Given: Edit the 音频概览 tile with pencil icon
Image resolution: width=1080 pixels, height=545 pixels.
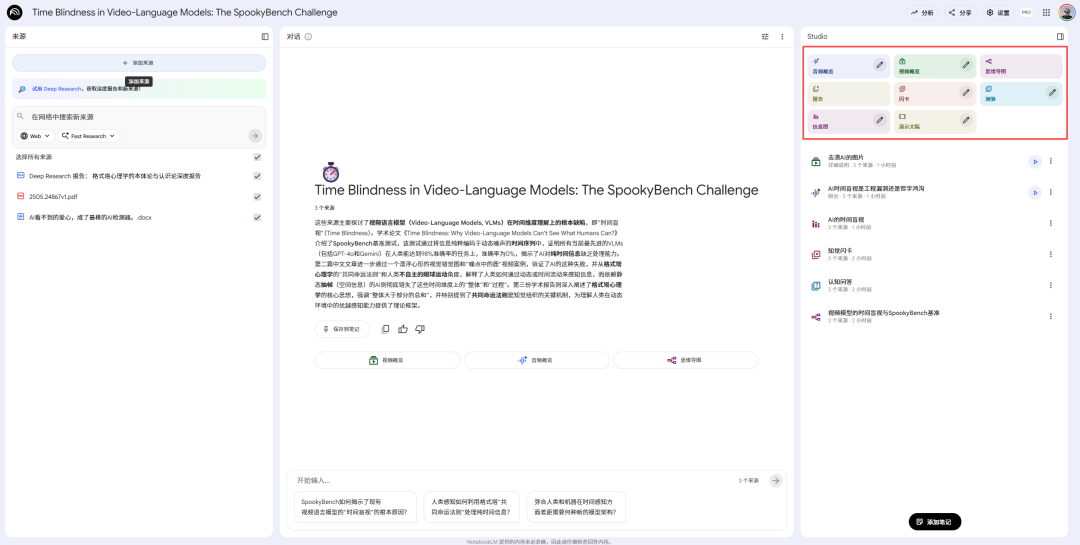Looking at the screenshot, I should (x=879, y=65).
